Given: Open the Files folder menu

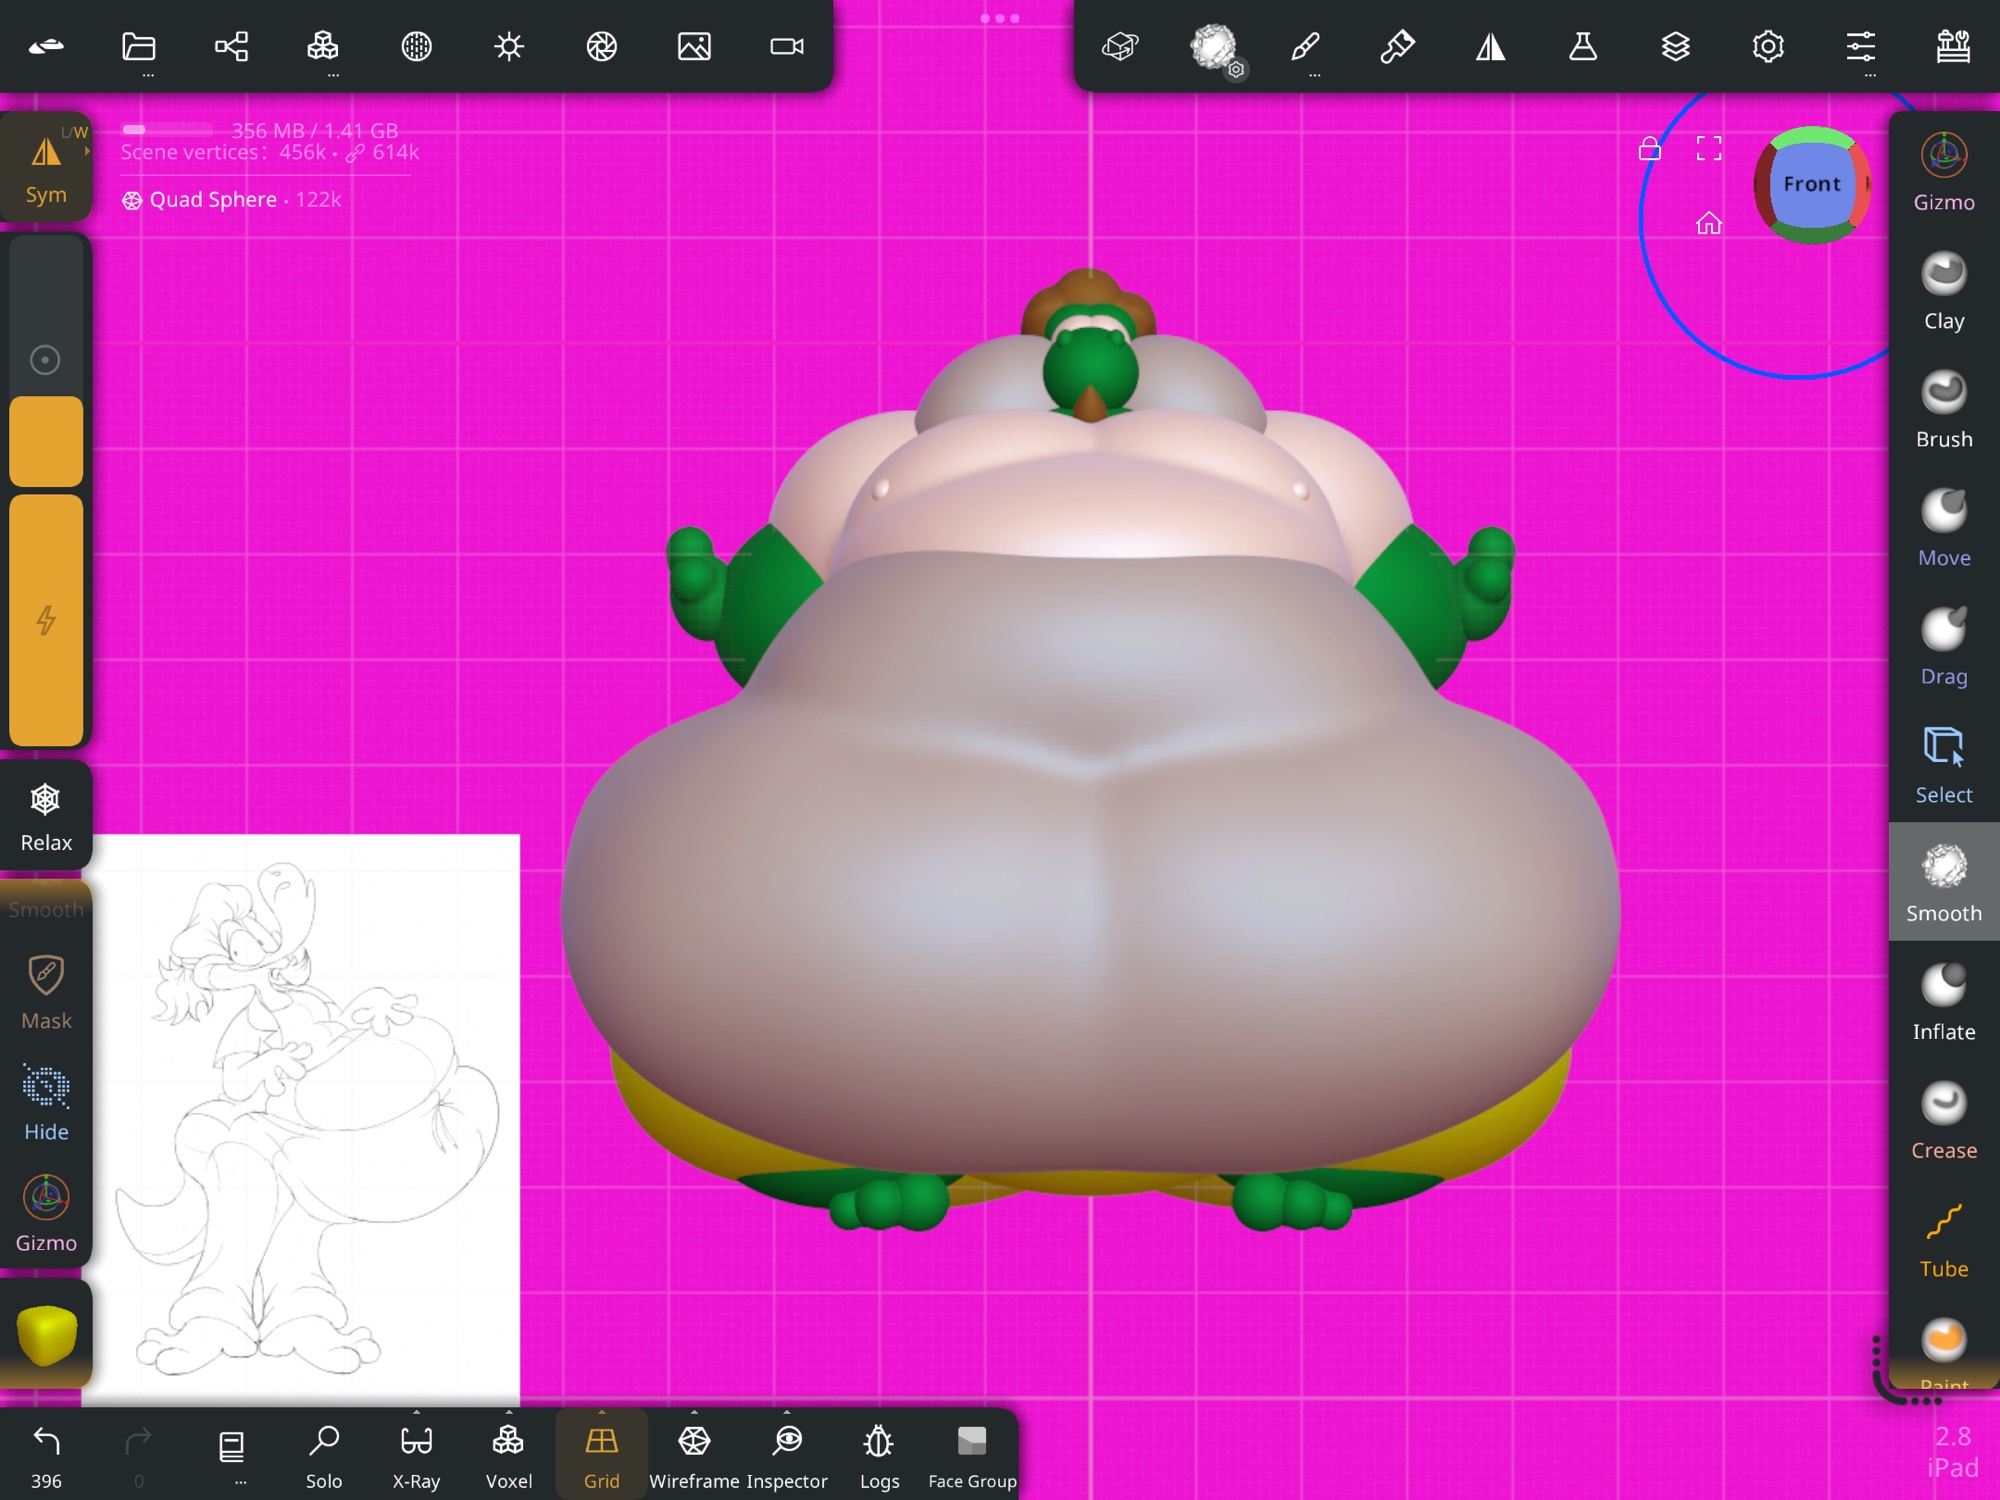Looking at the screenshot, I should click(x=139, y=46).
